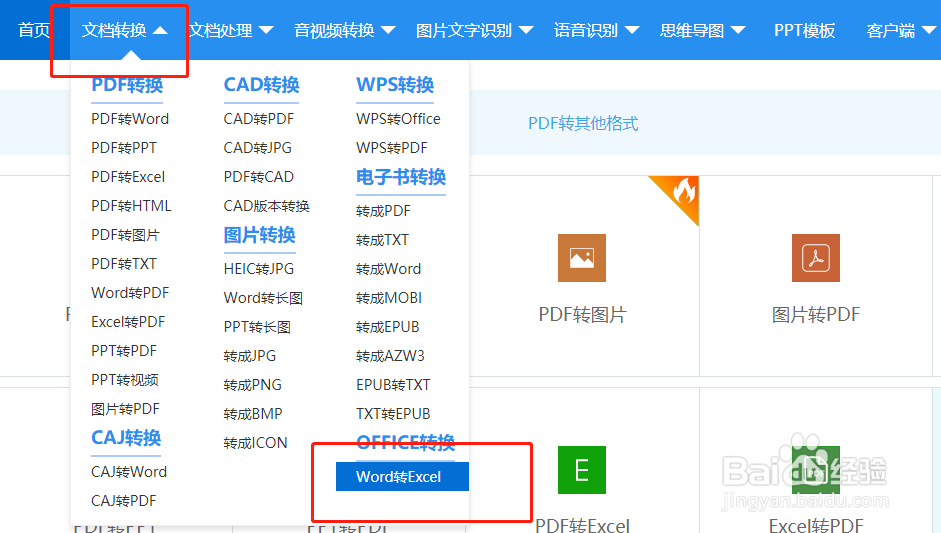Image resolution: width=941 pixels, height=533 pixels.
Task: Select PPT转视频 menu entry
Action: click(x=125, y=380)
